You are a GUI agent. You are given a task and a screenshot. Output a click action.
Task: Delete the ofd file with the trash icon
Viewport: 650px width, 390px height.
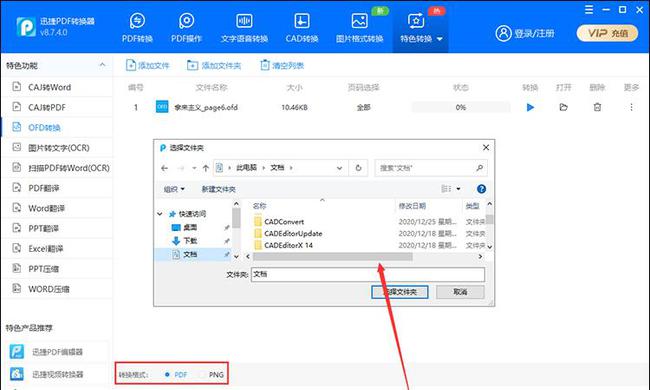[597, 107]
